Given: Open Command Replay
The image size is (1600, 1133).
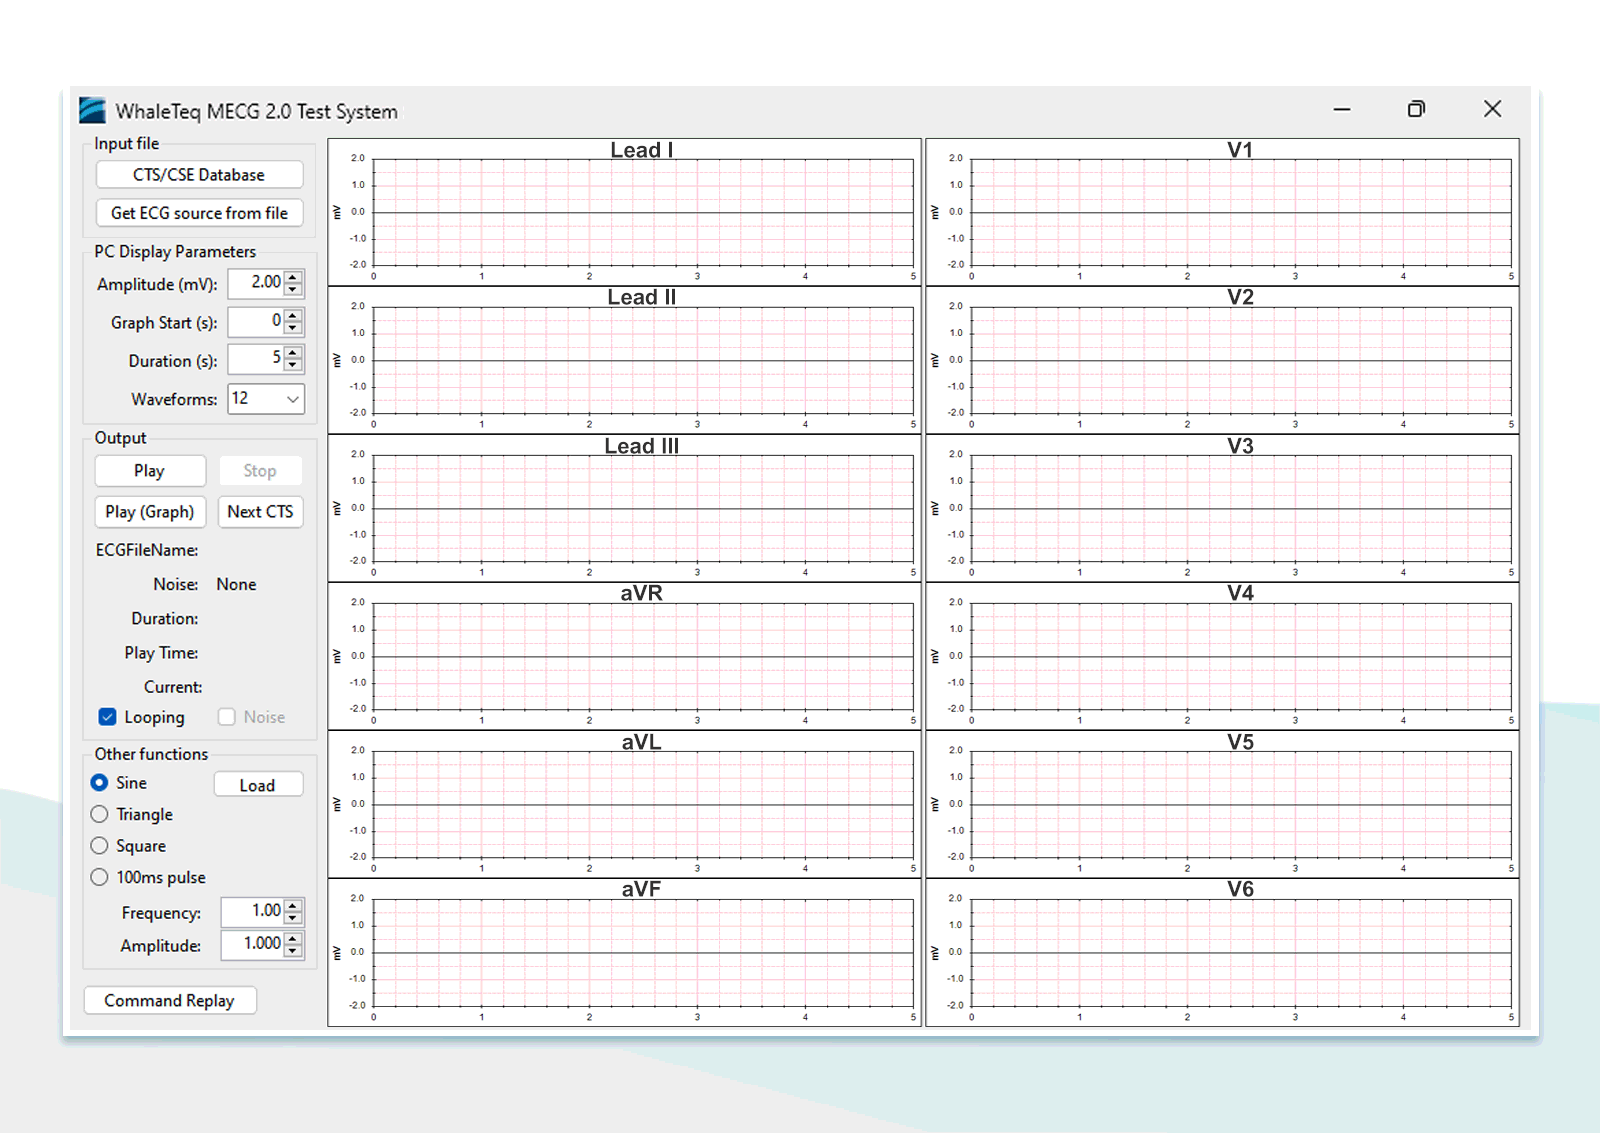Looking at the screenshot, I should pyautogui.click(x=170, y=1001).
